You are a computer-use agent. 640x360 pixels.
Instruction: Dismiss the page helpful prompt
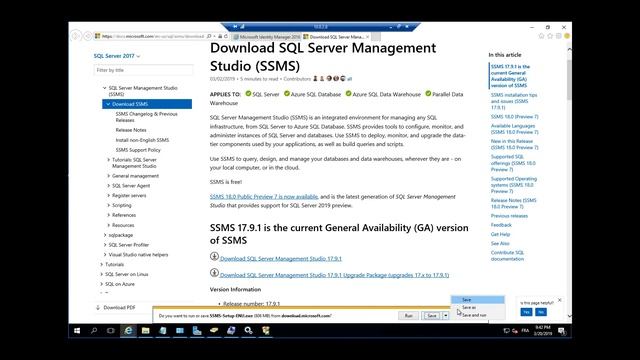(560, 300)
